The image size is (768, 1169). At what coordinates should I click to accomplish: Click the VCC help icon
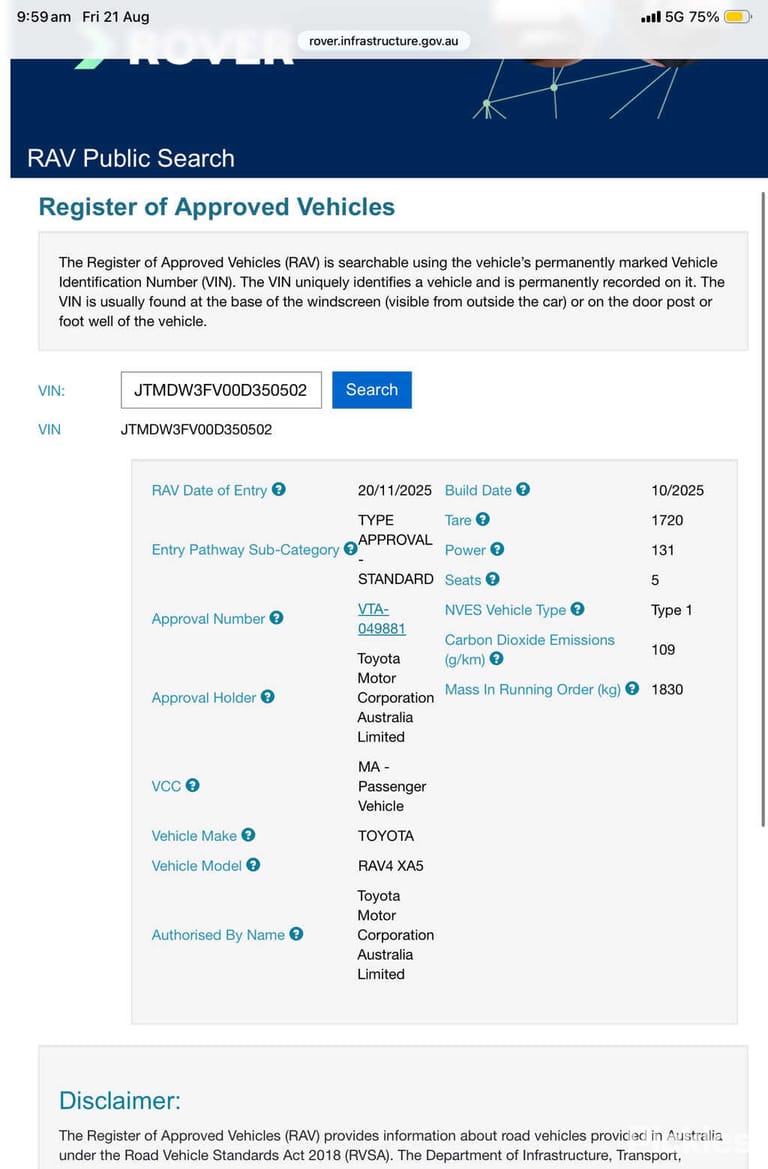[x=192, y=785]
